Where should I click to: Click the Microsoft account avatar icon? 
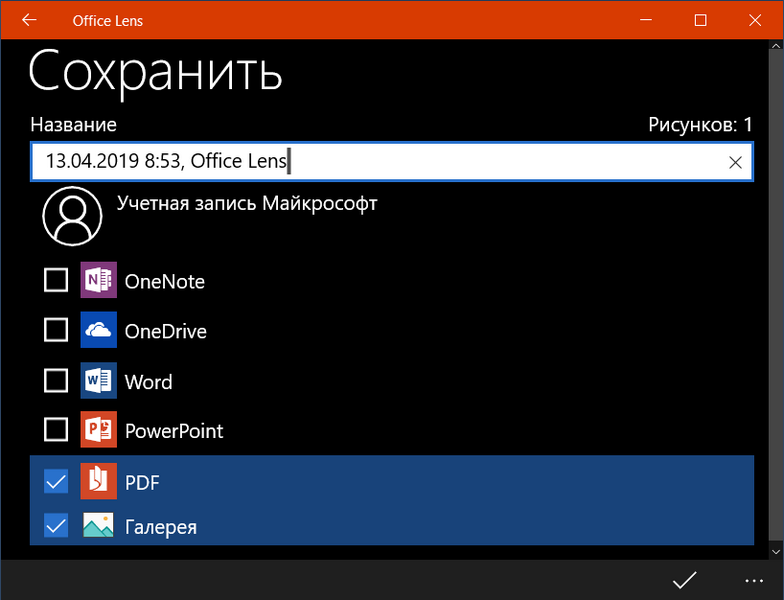point(72,216)
